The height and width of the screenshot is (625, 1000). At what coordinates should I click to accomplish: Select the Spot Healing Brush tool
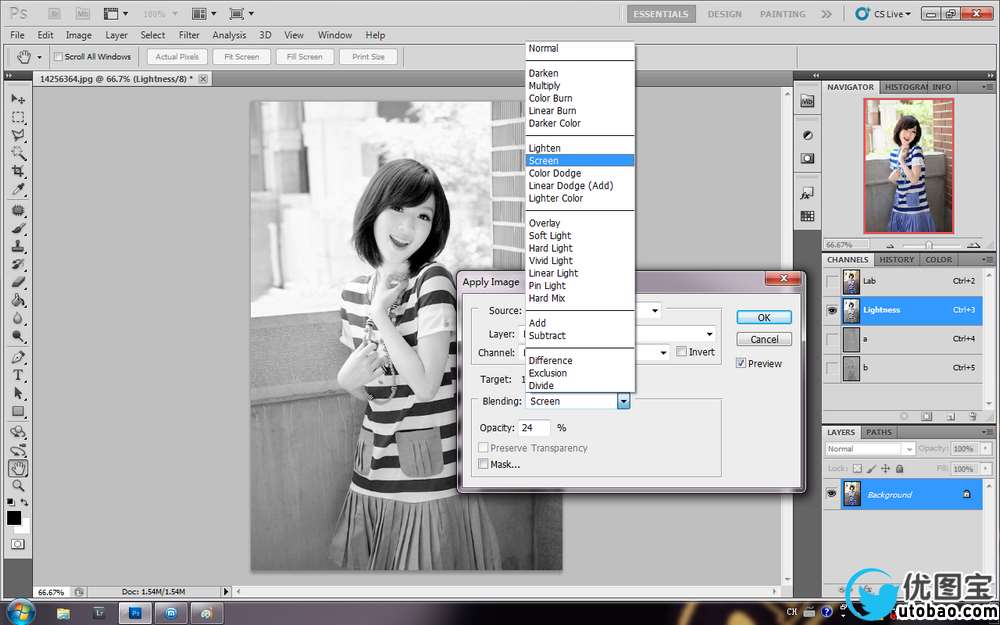tap(18, 210)
